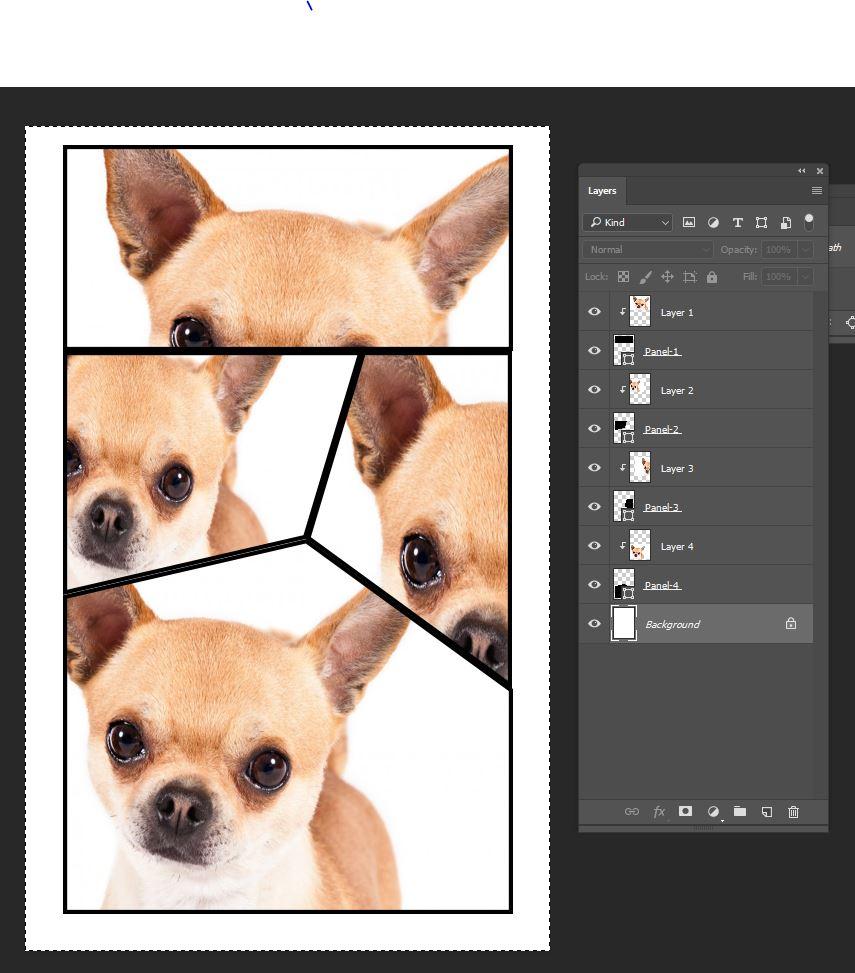Image resolution: width=855 pixels, height=973 pixels.
Task: Select Layer 2 name
Action: [677, 390]
